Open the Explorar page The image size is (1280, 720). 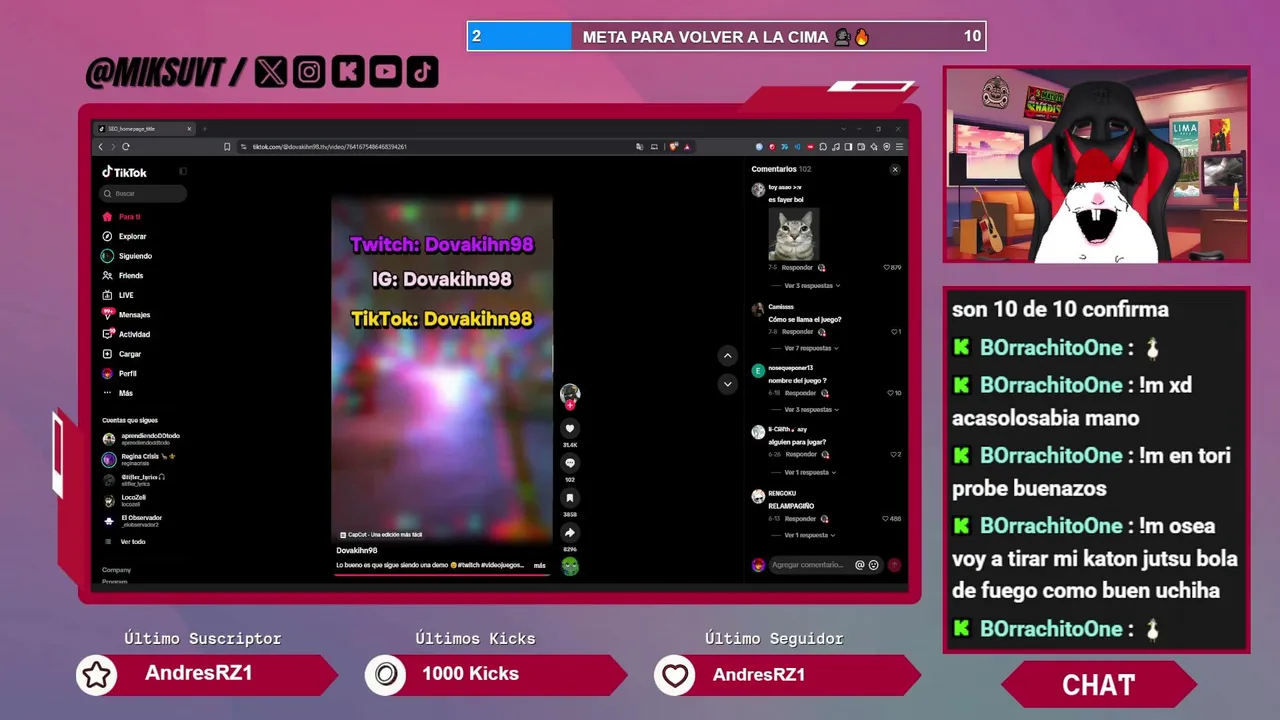point(125,237)
